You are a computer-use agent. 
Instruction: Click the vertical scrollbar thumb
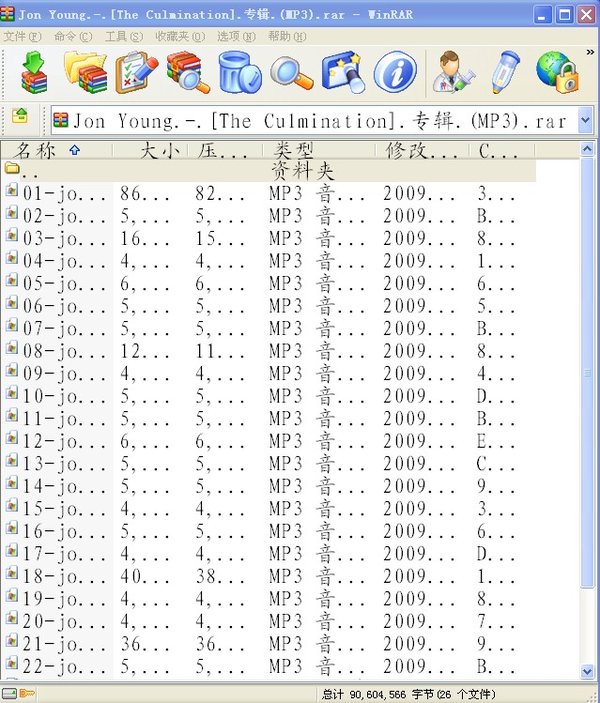point(587,372)
